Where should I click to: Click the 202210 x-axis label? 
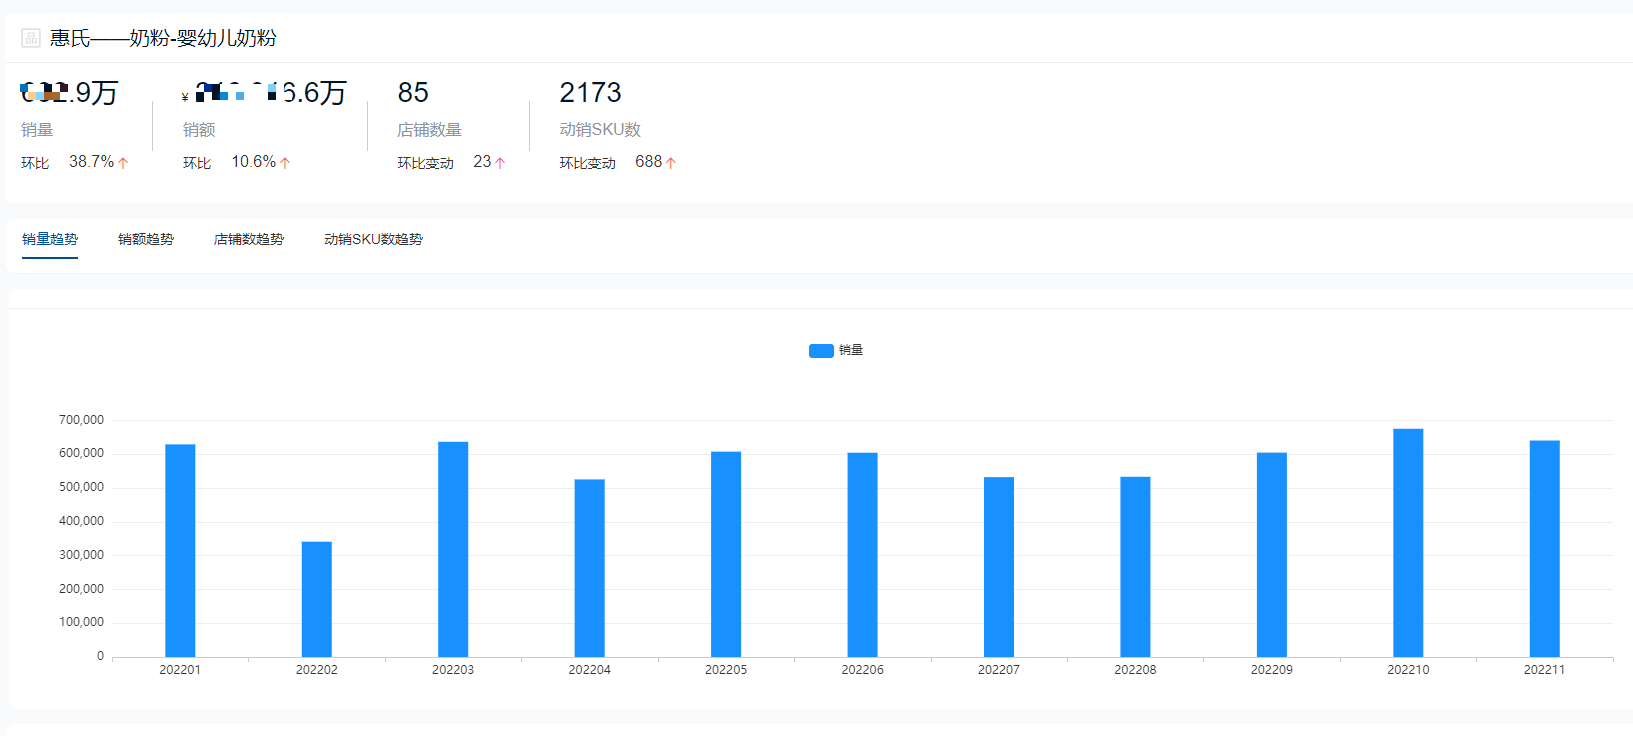coord(1408,670)
